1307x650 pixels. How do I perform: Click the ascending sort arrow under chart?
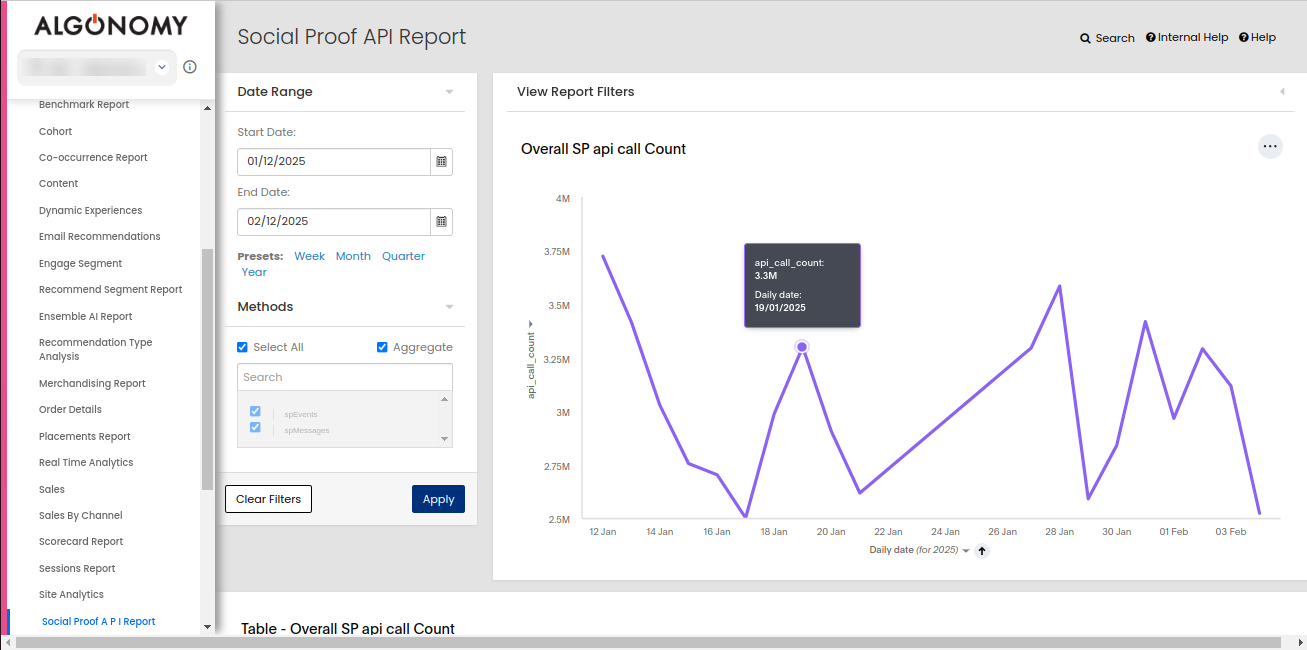pyautogui.click(x=982, y=550)
